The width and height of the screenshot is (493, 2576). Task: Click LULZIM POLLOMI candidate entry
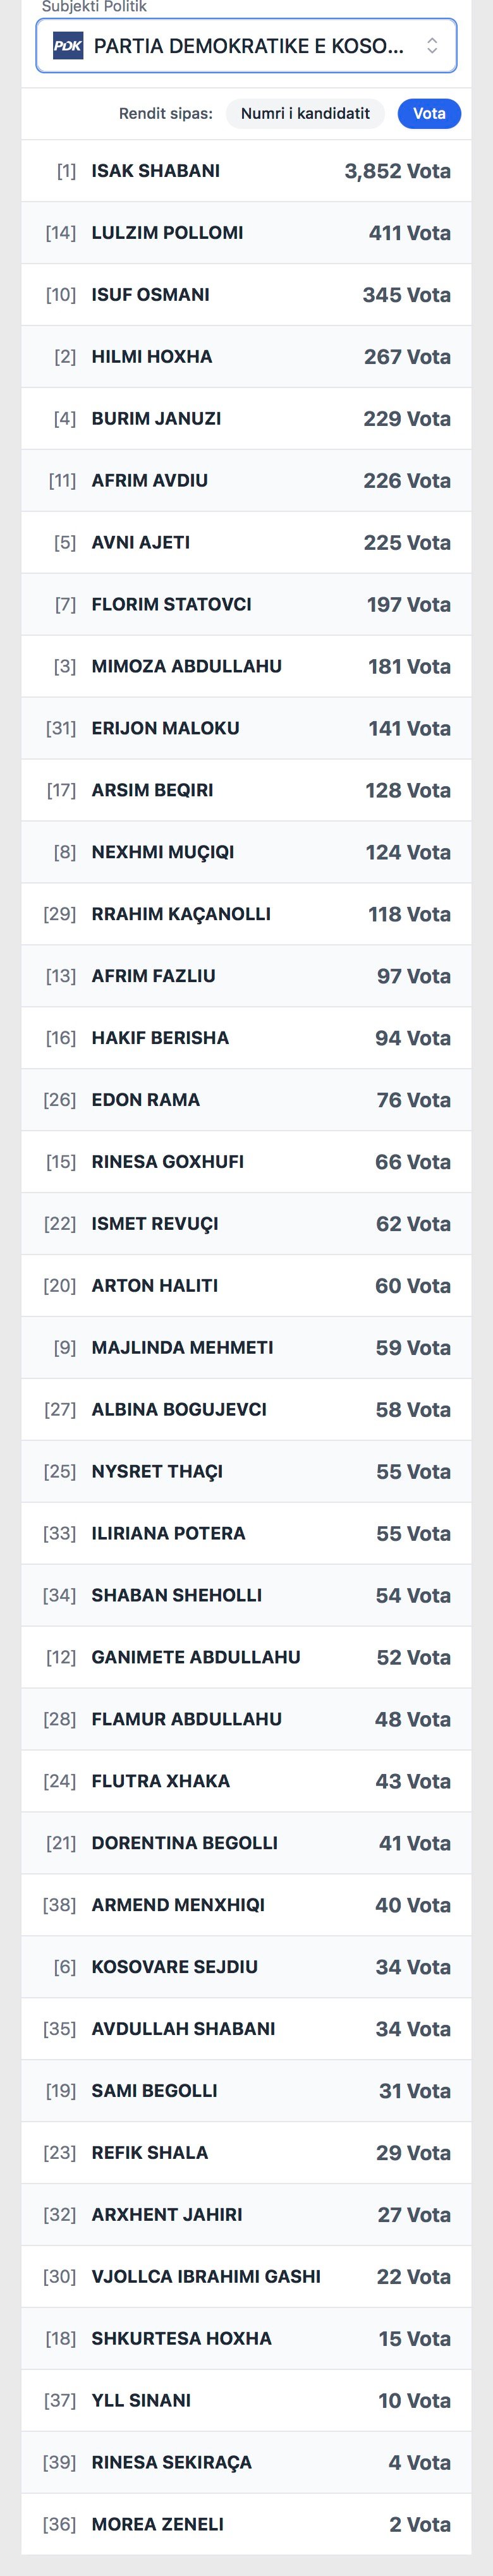(246, 233)
